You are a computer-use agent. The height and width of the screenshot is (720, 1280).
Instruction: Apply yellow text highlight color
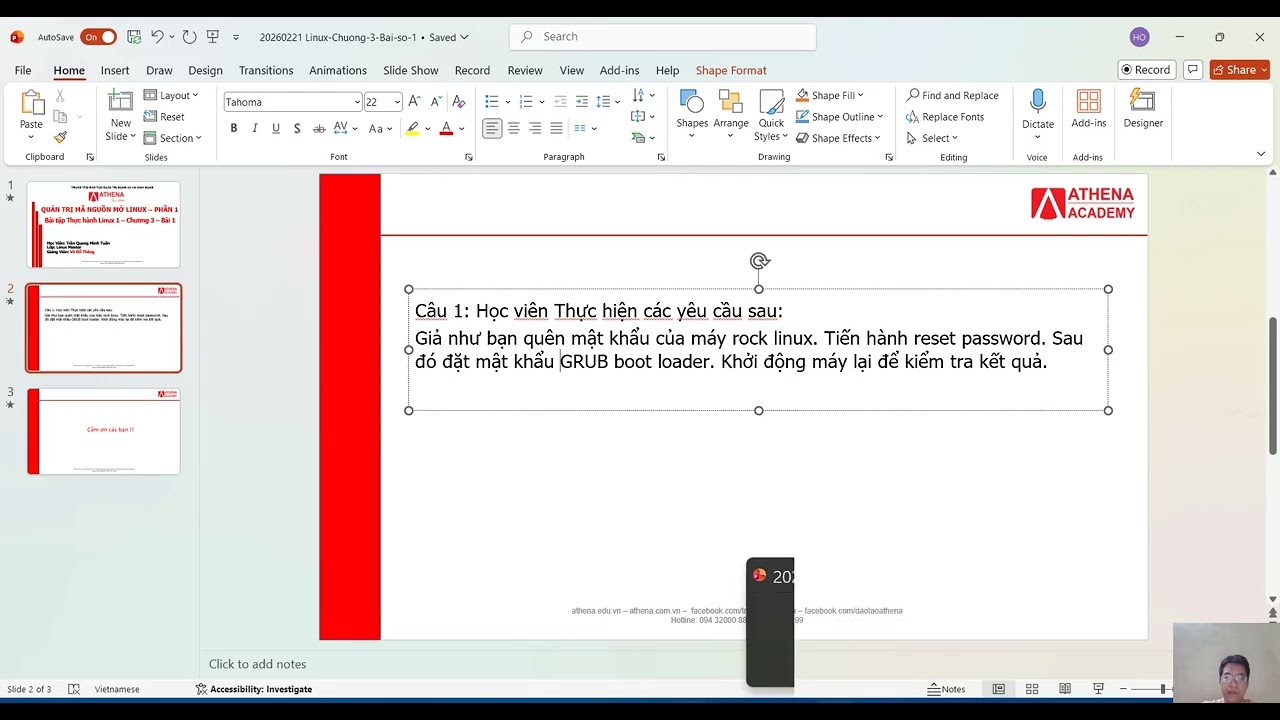coord(412,128)
